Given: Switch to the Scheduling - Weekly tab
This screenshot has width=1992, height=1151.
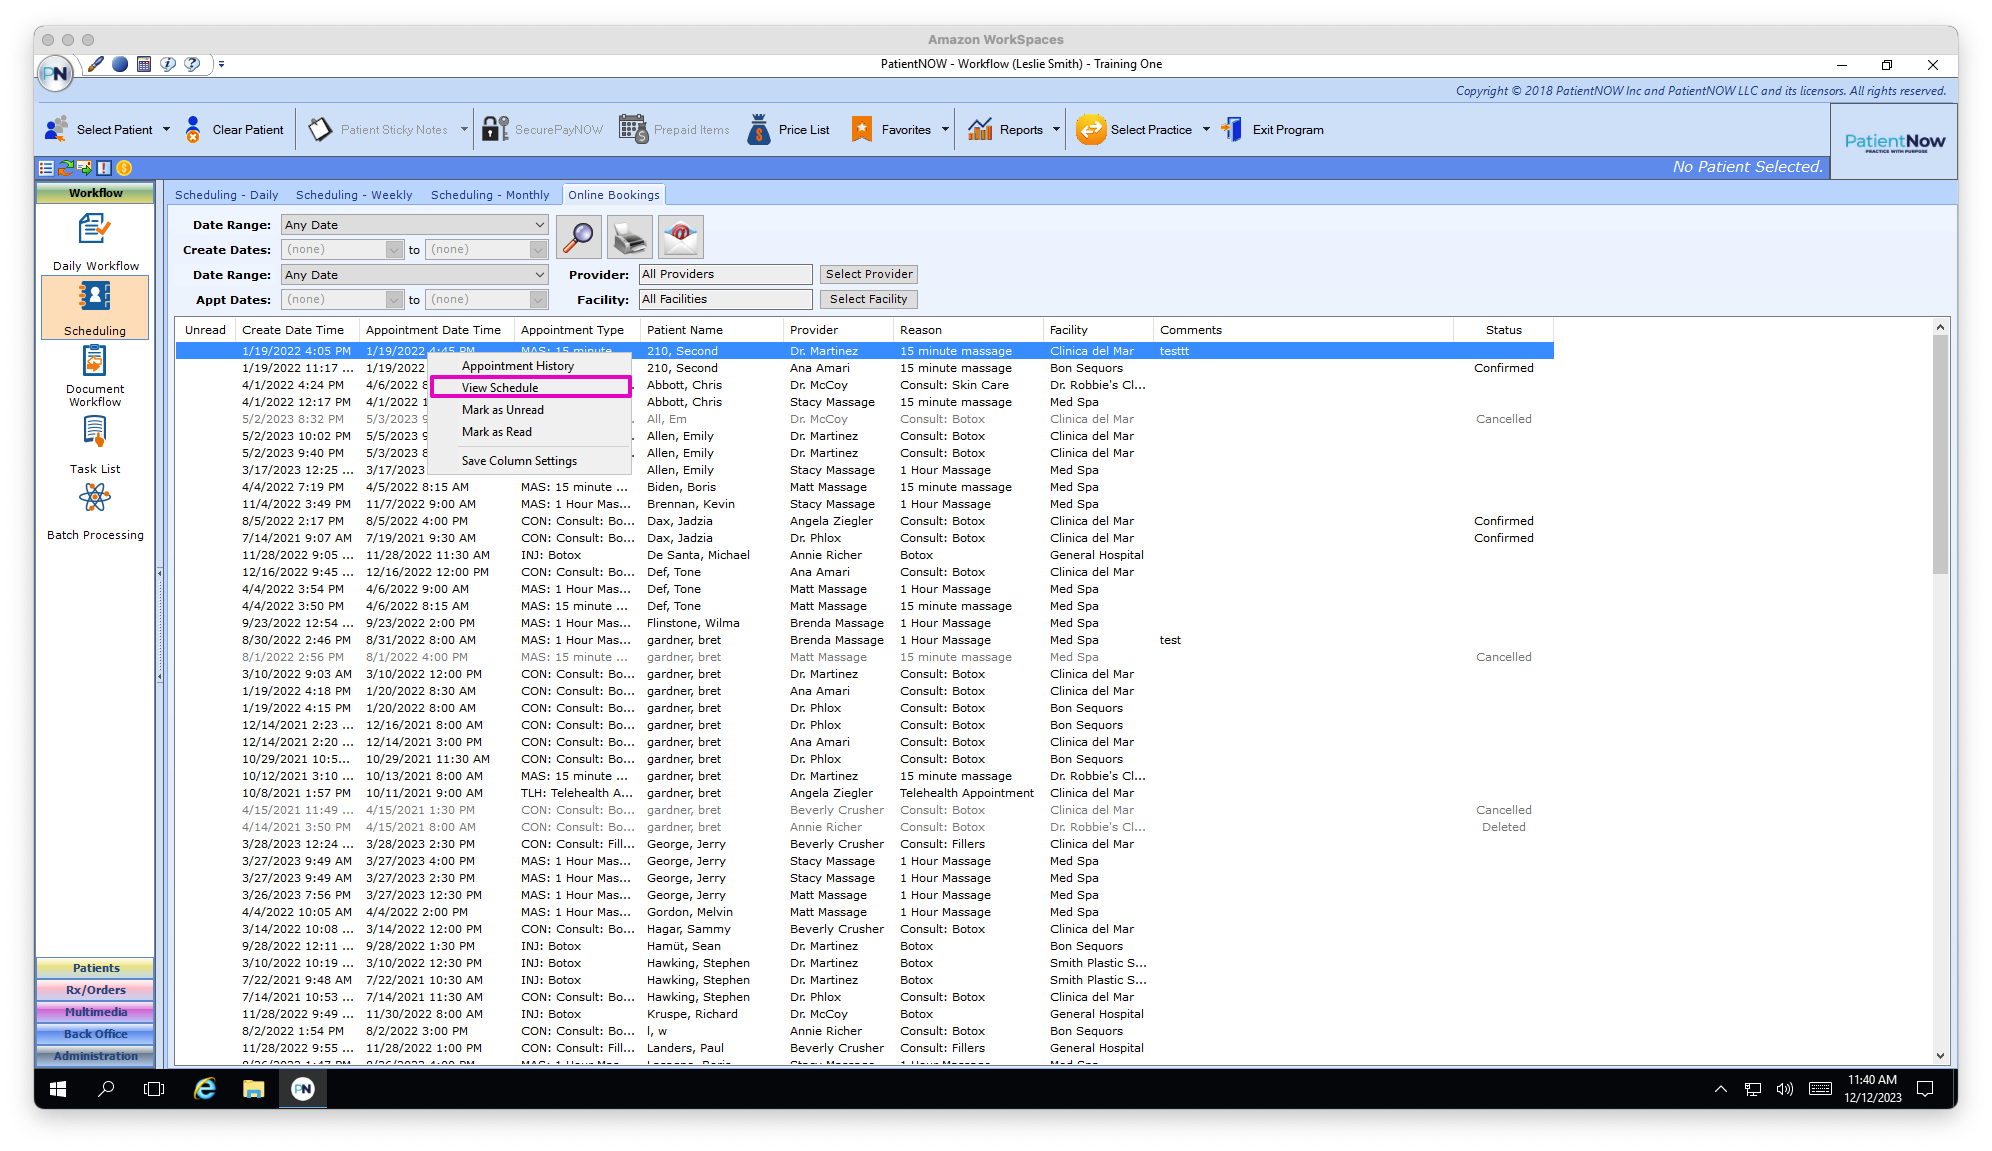Looking at the screenshot, I should 353,194.
